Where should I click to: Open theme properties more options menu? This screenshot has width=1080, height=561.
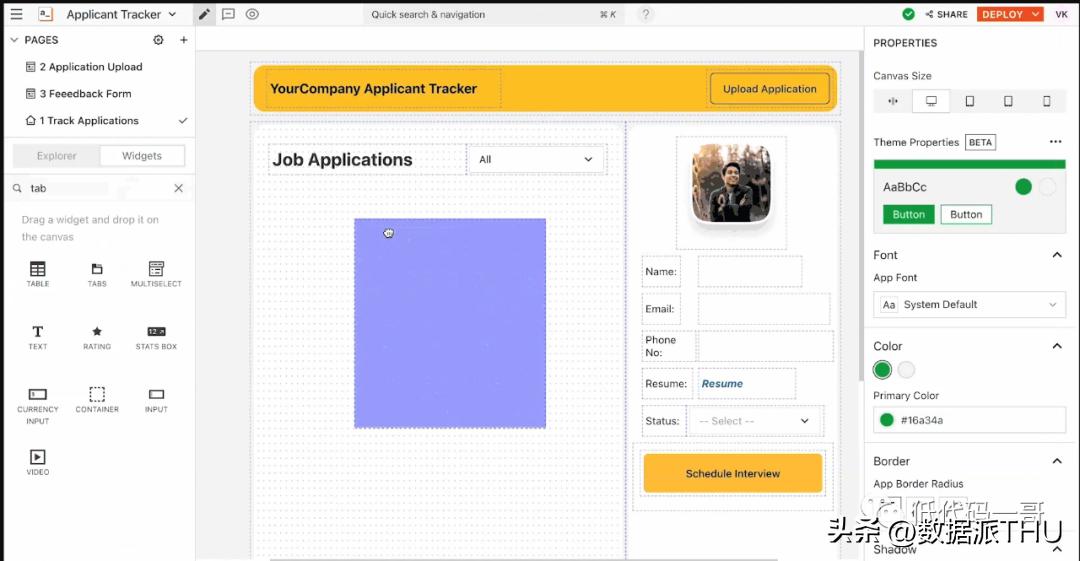(x=1055, y=142)
